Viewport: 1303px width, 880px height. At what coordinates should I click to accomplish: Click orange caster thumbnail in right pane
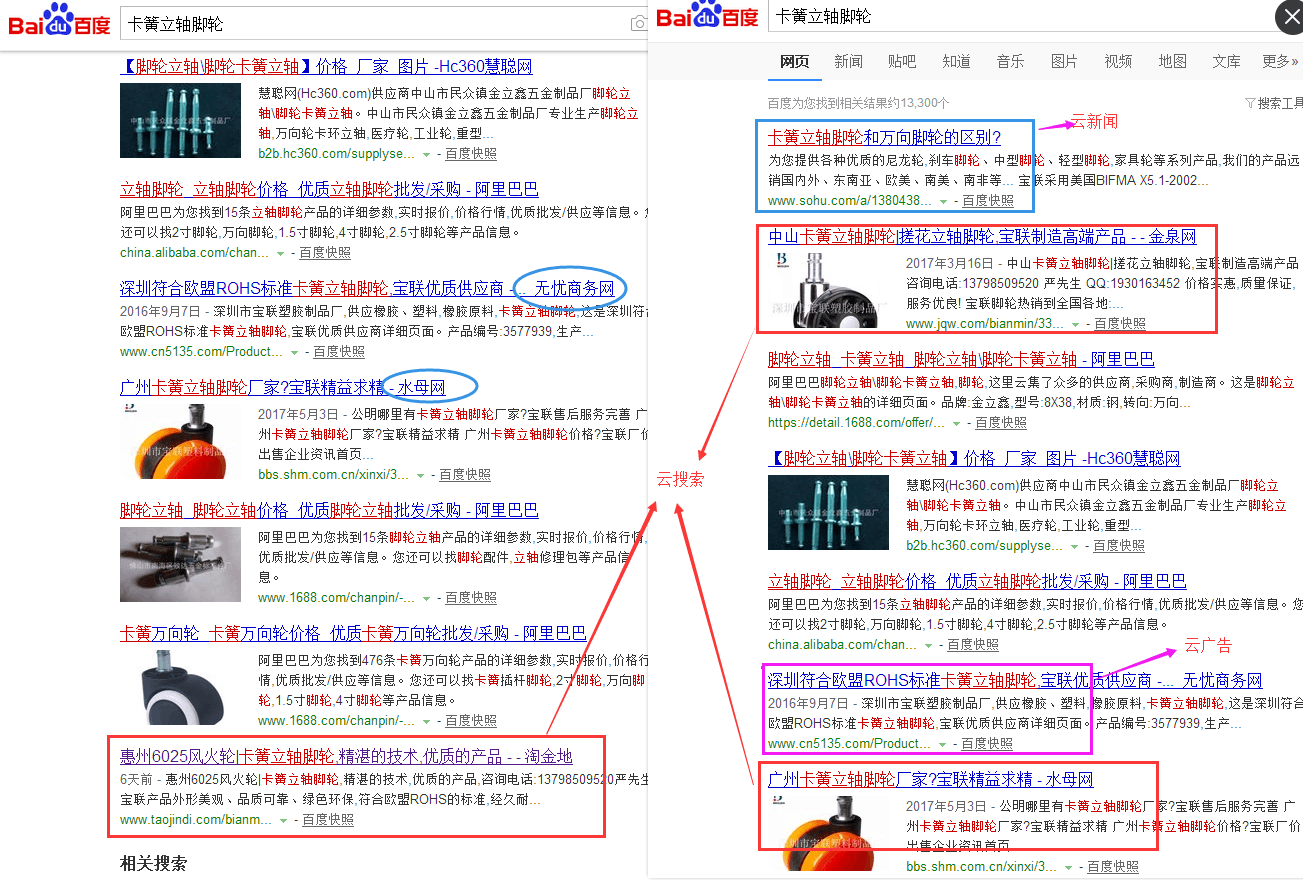point(829,834)
